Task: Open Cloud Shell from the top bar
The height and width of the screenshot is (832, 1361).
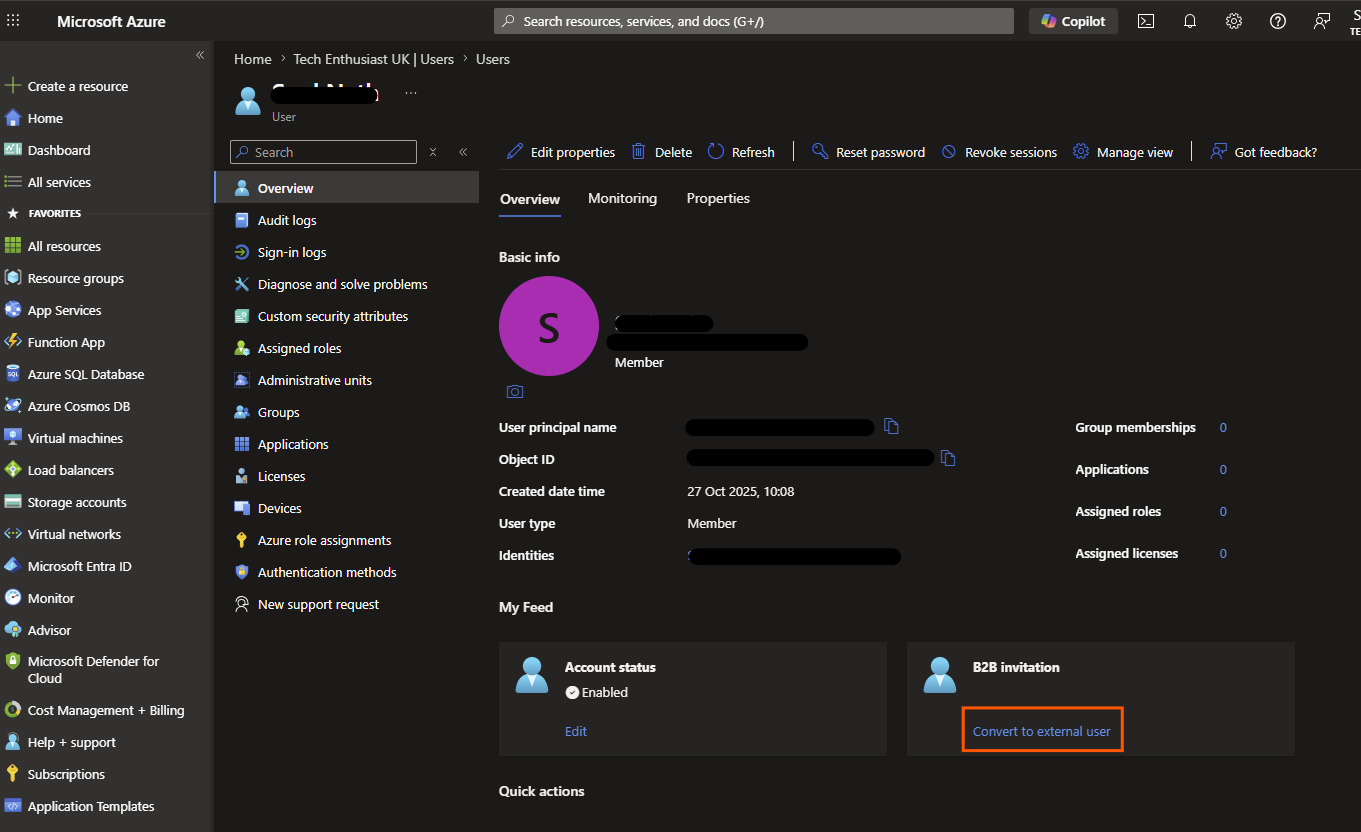Action: pos(1146,21)
